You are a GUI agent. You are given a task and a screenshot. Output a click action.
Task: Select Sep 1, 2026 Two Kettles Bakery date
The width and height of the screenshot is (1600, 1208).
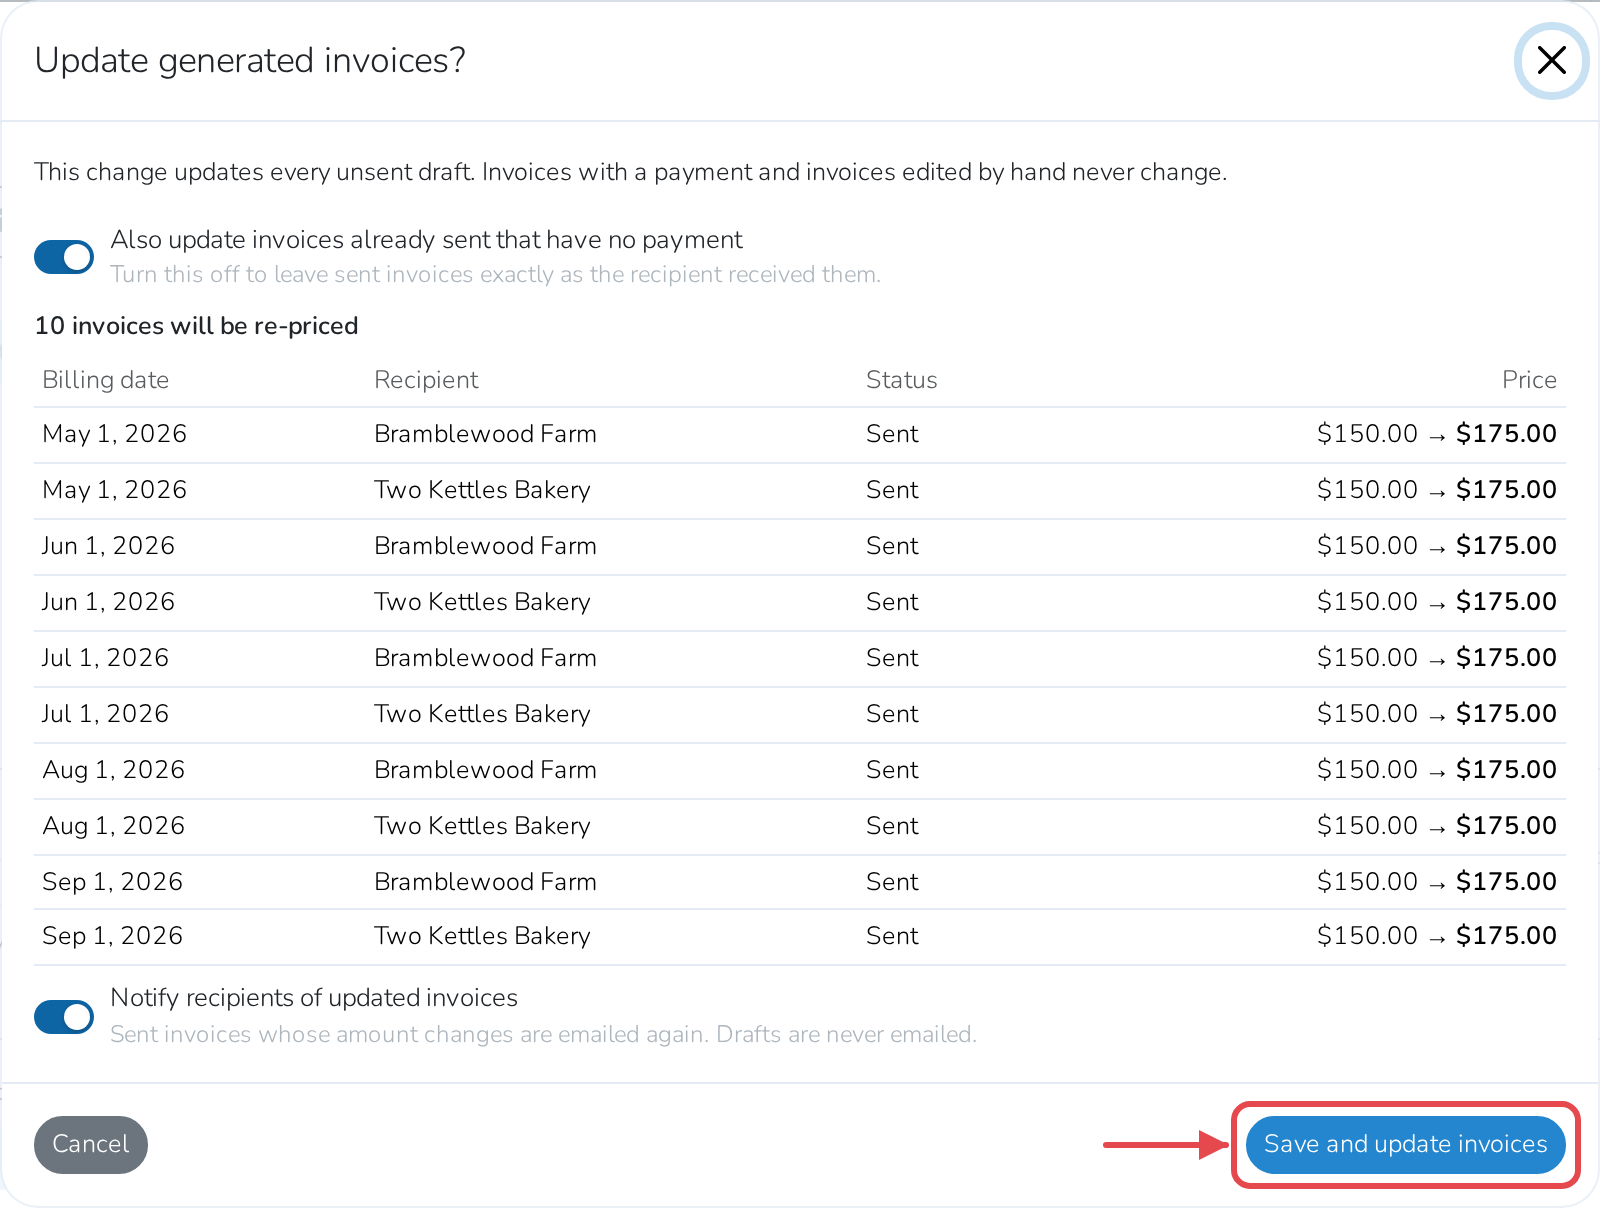113,936
